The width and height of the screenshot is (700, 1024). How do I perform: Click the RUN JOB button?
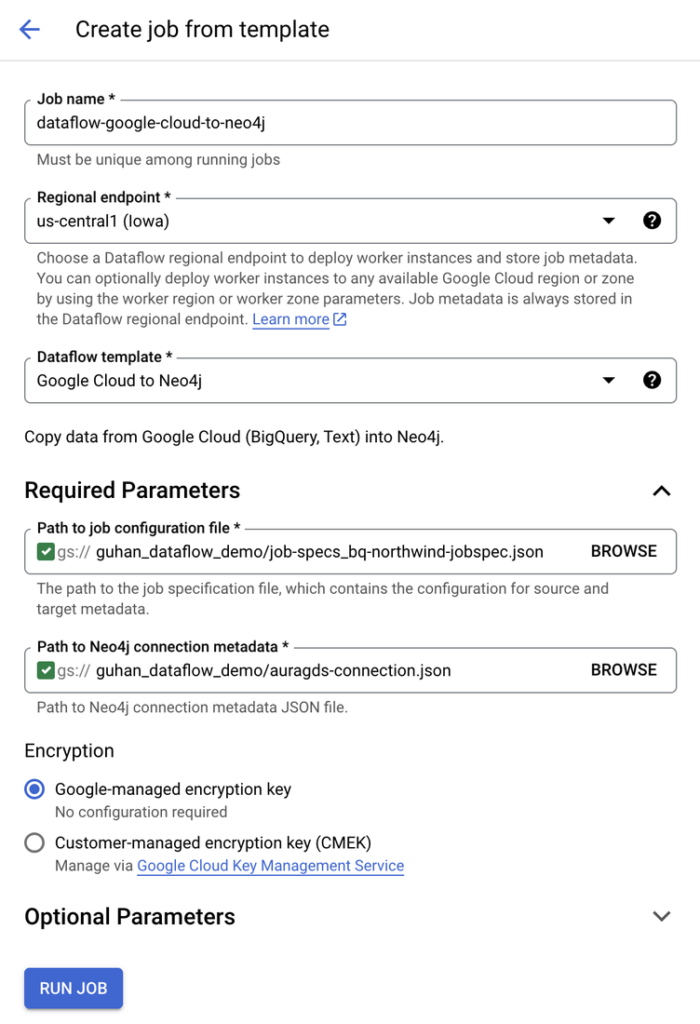click(73, 988)
